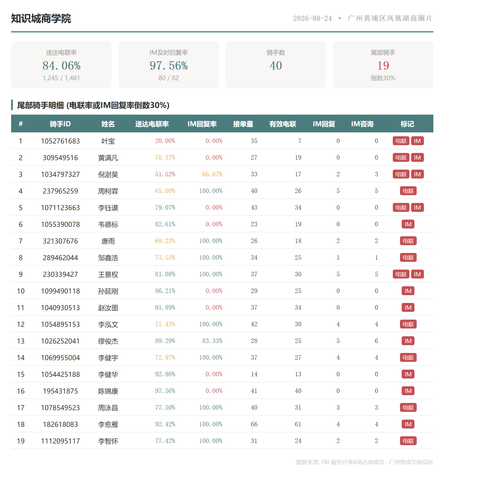Click rider ID 309549516
Image resolution: width=500 pixels, height=477 pixels.
point(60,158)
